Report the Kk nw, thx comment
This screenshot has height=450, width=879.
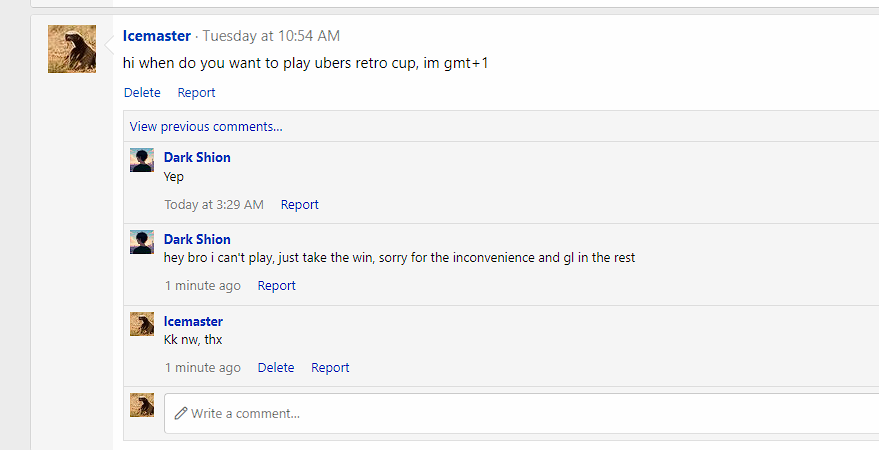click(330, 368)
